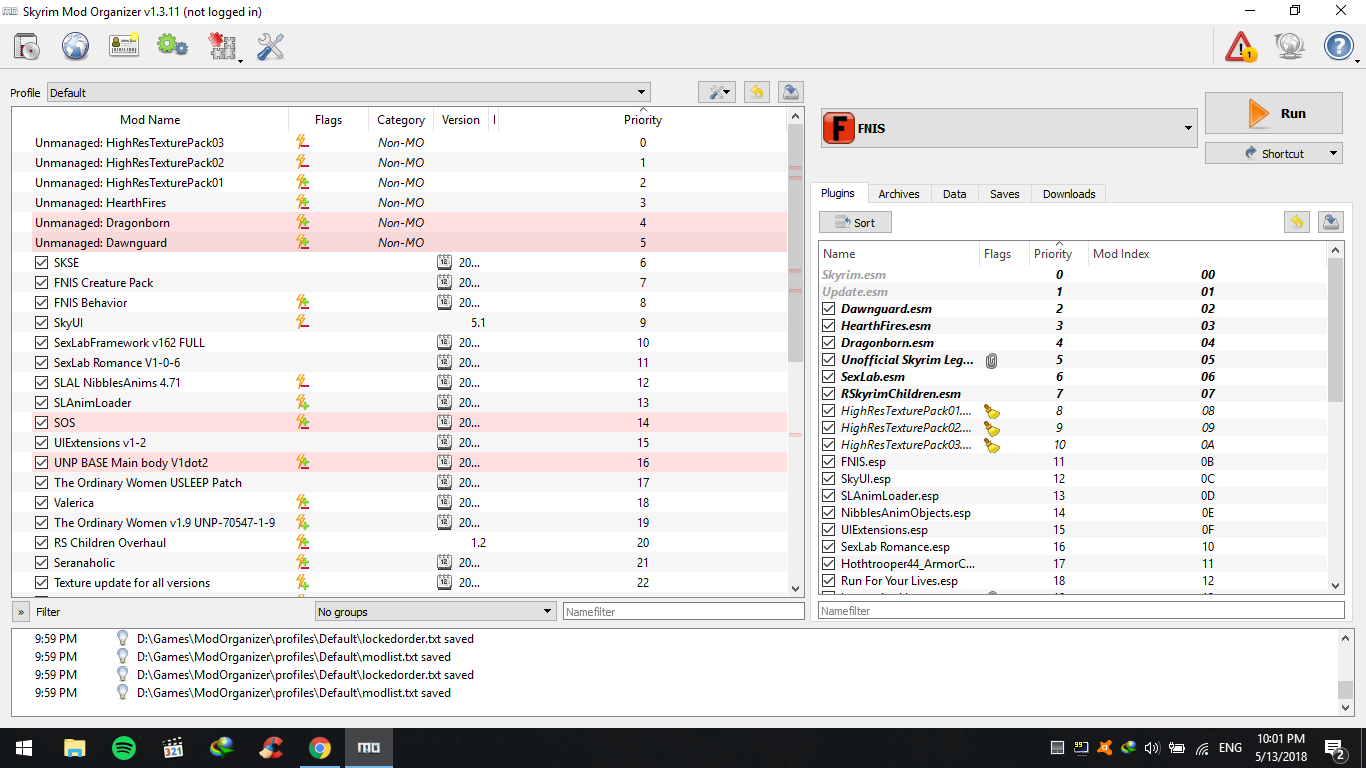The width and height of the screenshot is (1366, 768).
Task: Switch to the Plugins tab
Action: tap(838, 193)
